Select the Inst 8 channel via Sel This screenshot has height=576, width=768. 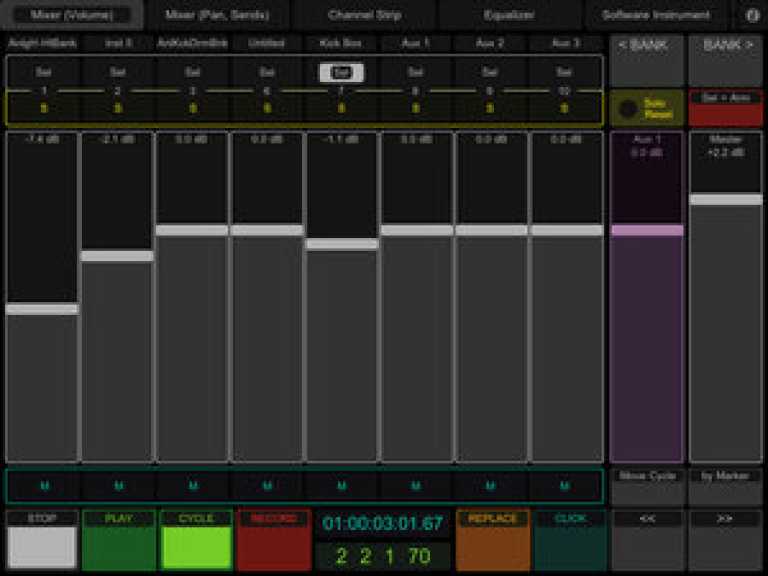click(x=118, y=72)
